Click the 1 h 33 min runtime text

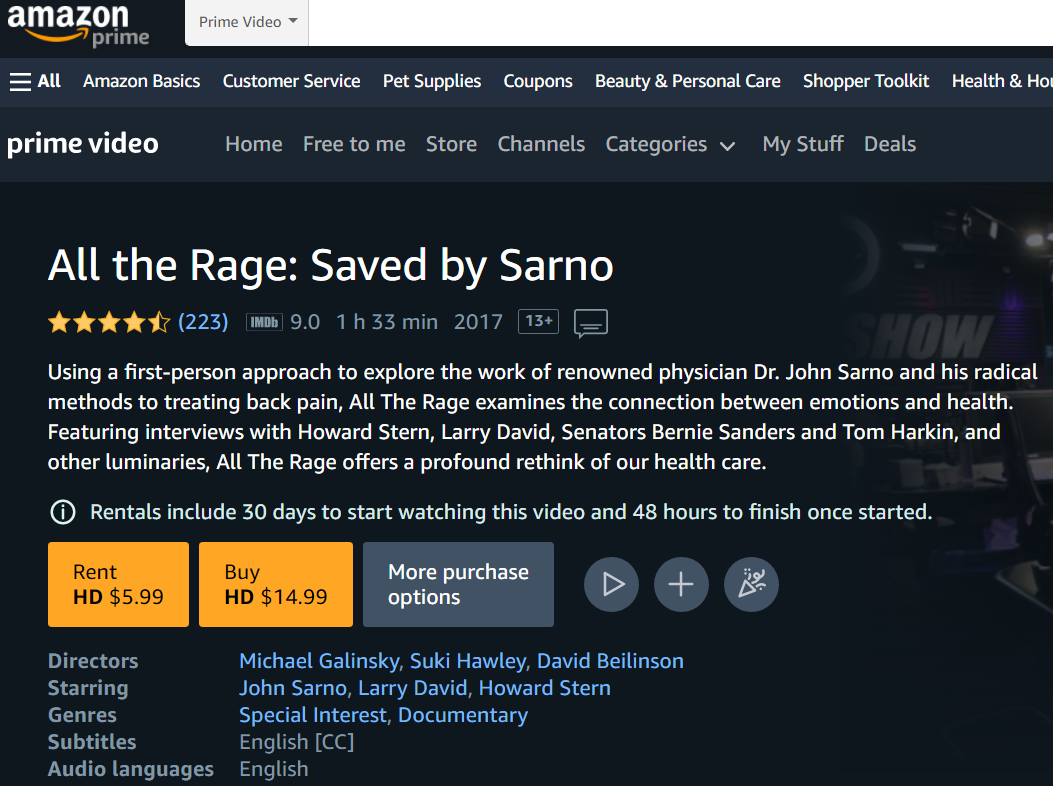tap(387, 322)
